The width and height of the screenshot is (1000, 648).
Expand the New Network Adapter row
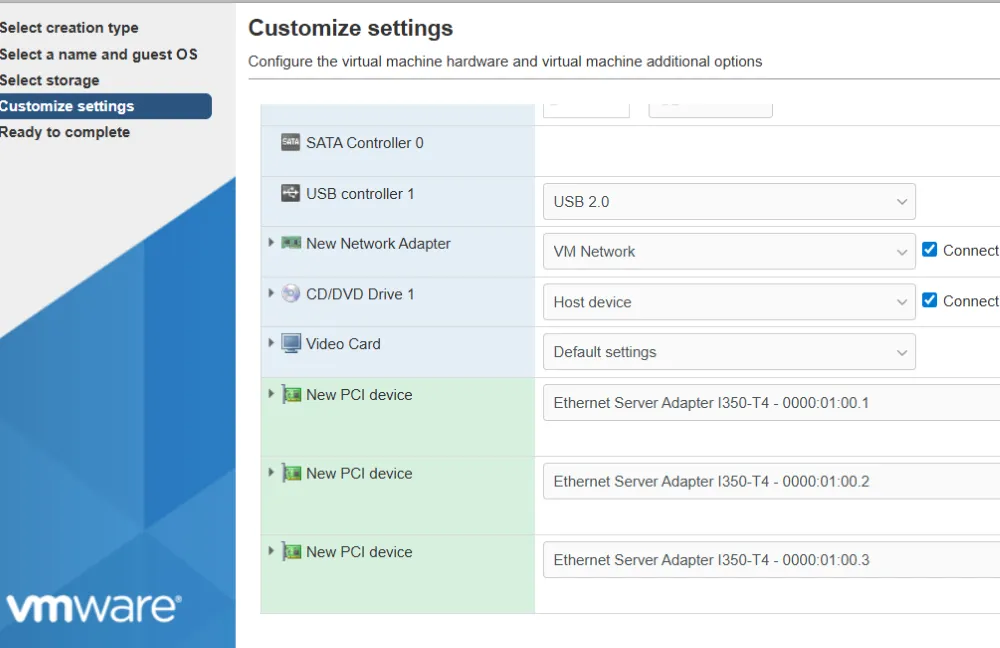[271, 243]
